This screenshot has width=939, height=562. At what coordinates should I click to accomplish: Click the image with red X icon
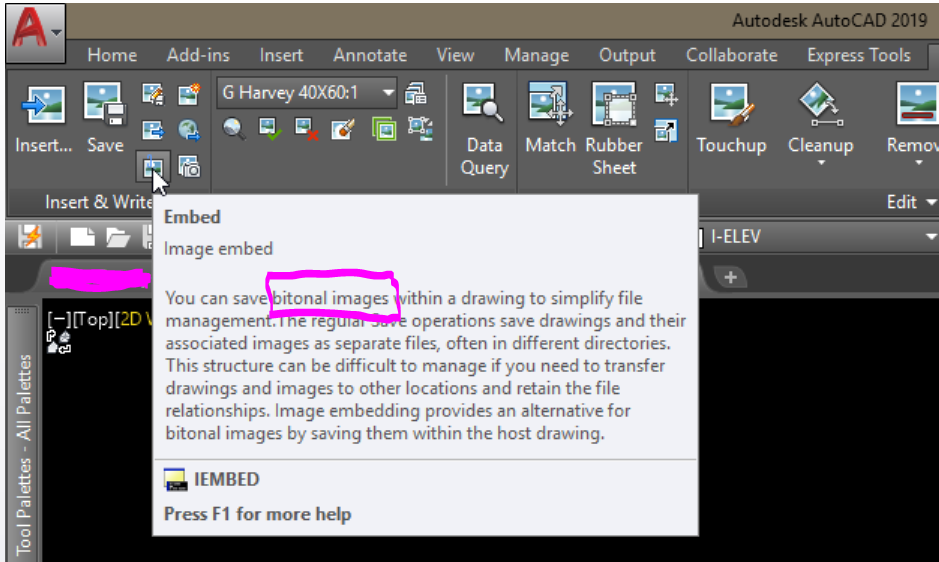point(306,128)
